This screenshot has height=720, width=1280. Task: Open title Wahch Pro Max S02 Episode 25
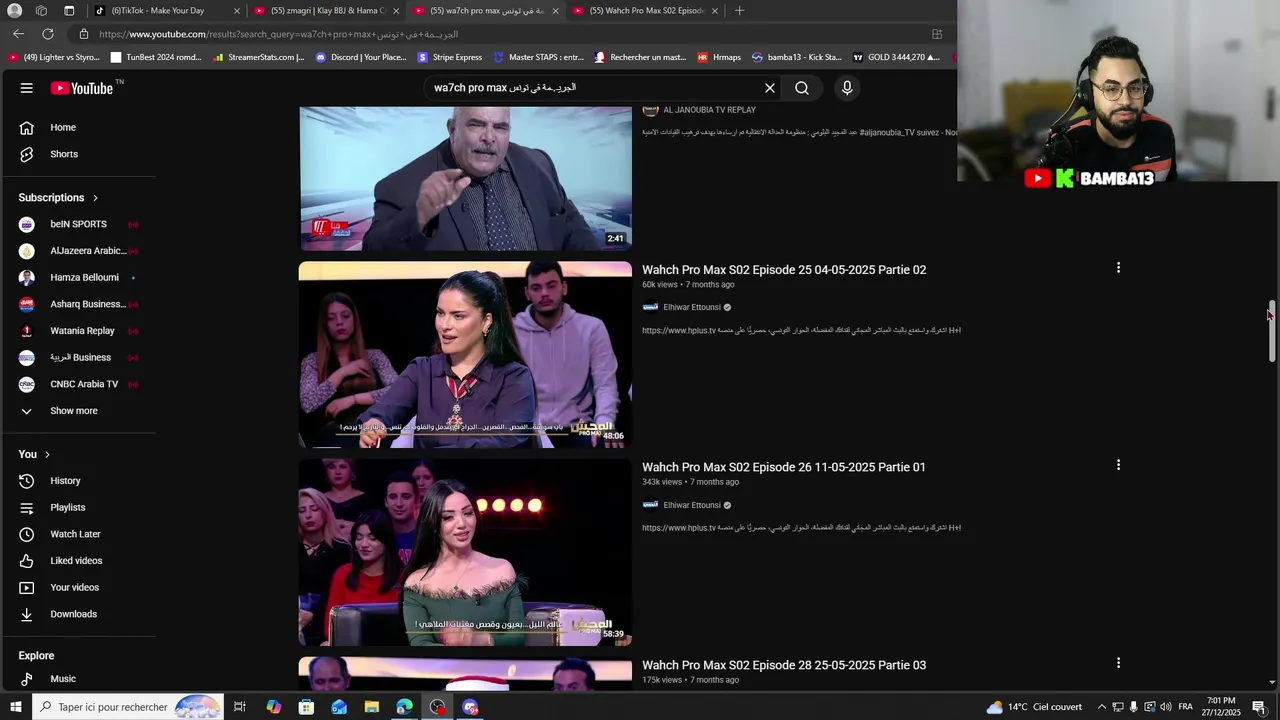(x=784, y=270)
